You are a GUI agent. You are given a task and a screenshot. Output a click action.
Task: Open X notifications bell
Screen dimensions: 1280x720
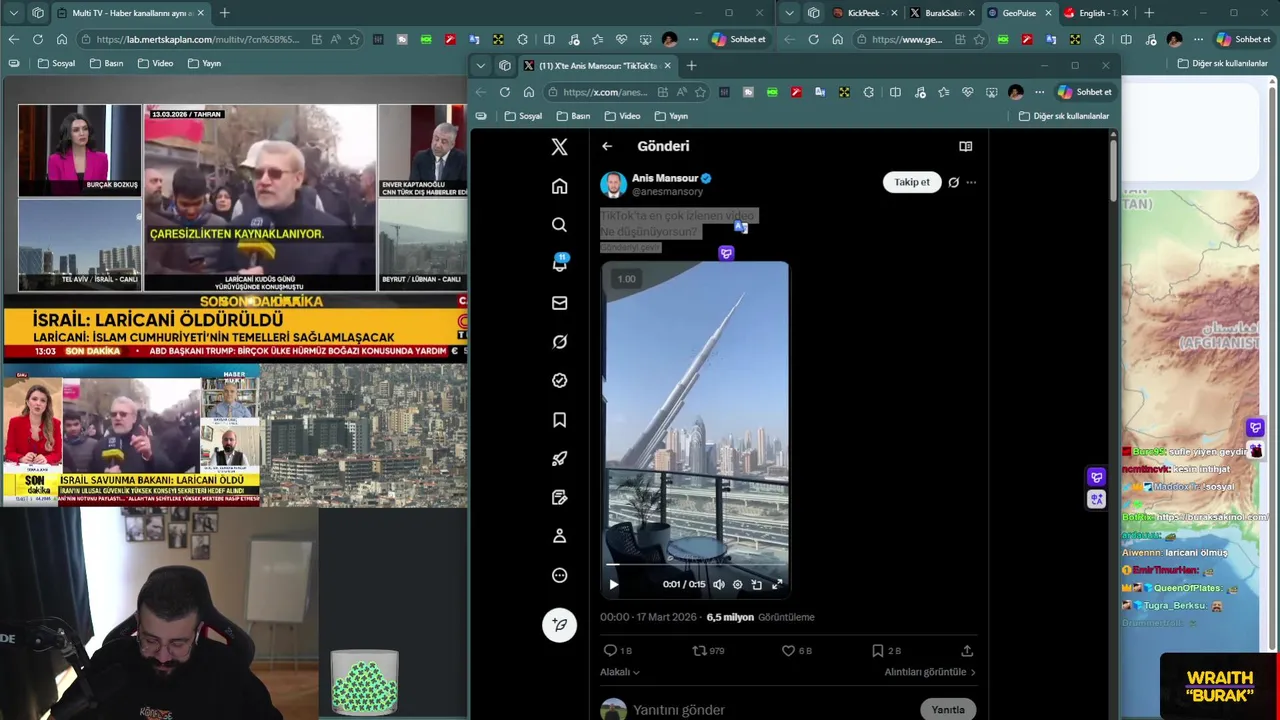point(559,263)
